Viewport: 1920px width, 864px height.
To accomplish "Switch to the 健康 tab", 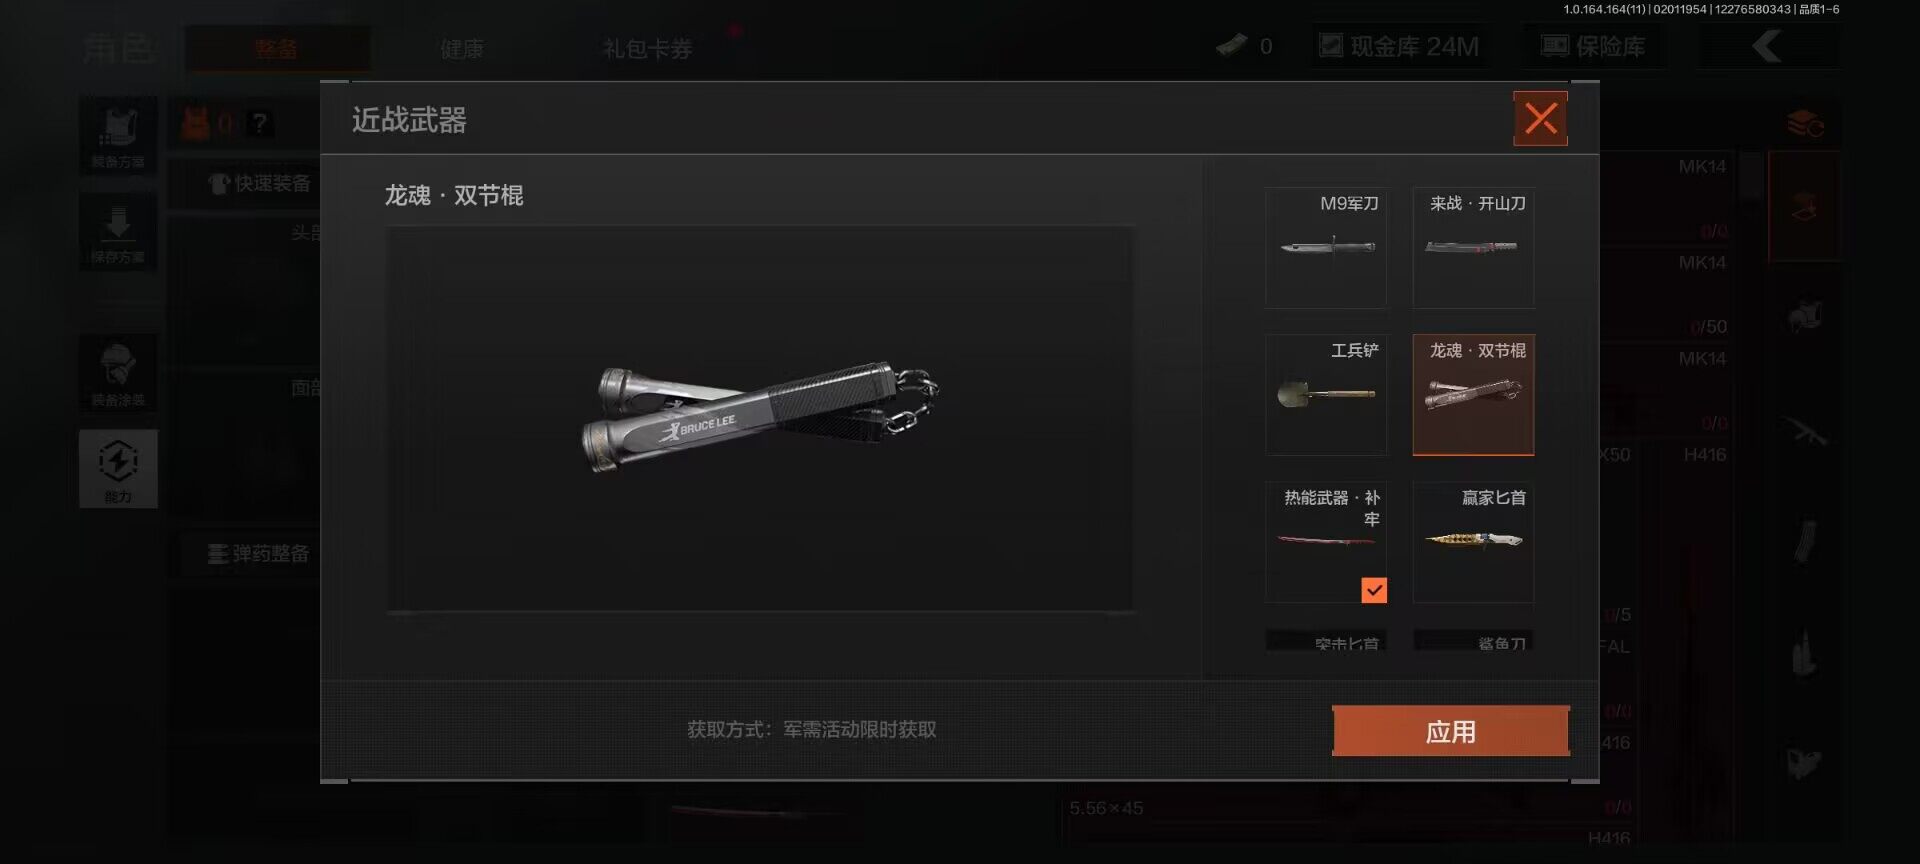I will (x=462, y=49).
